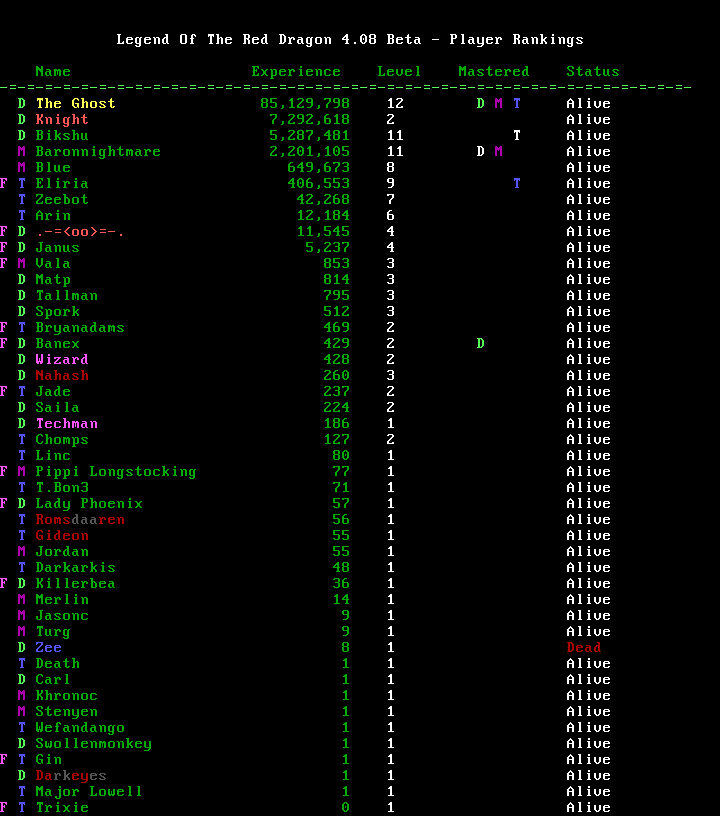Select the player Gin
The width and height of the screenshot is (720, 816).
[48, 760]
